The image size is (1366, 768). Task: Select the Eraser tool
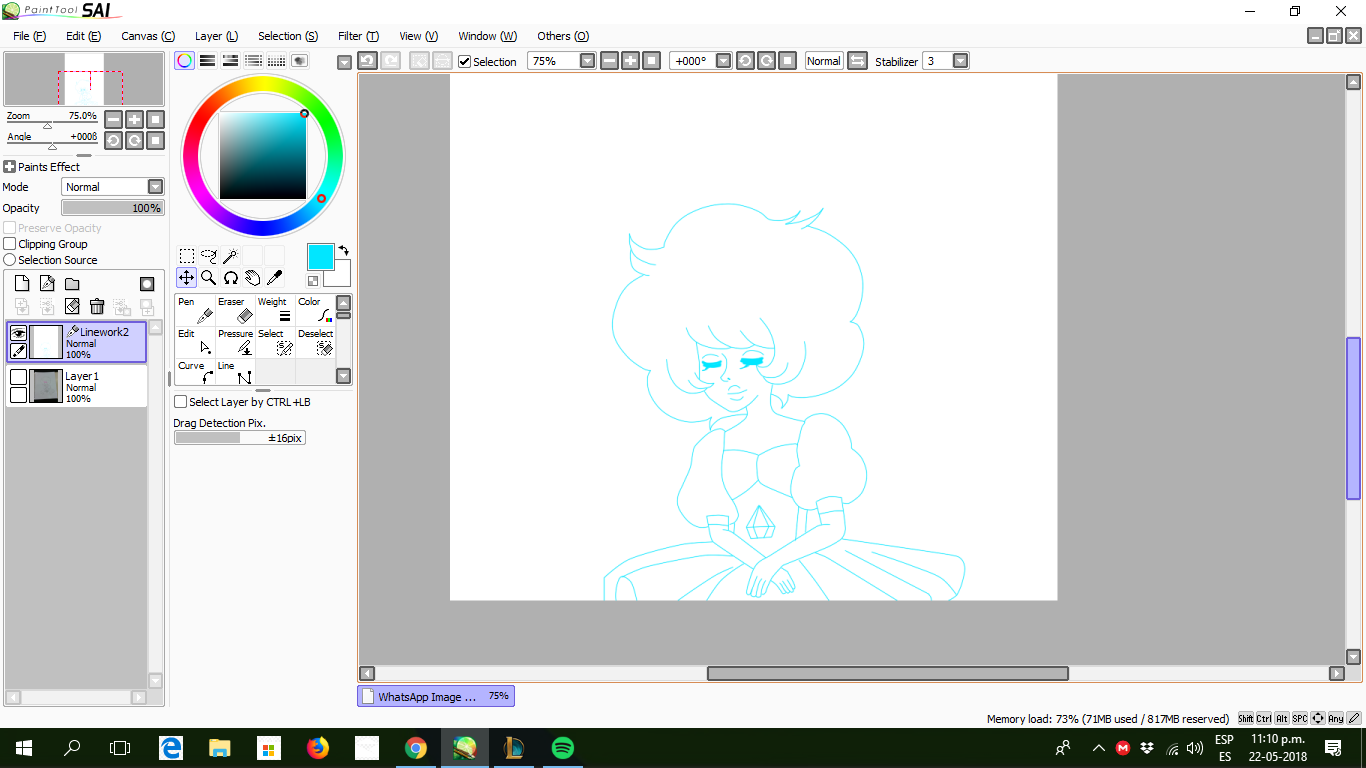click(235, 309)
